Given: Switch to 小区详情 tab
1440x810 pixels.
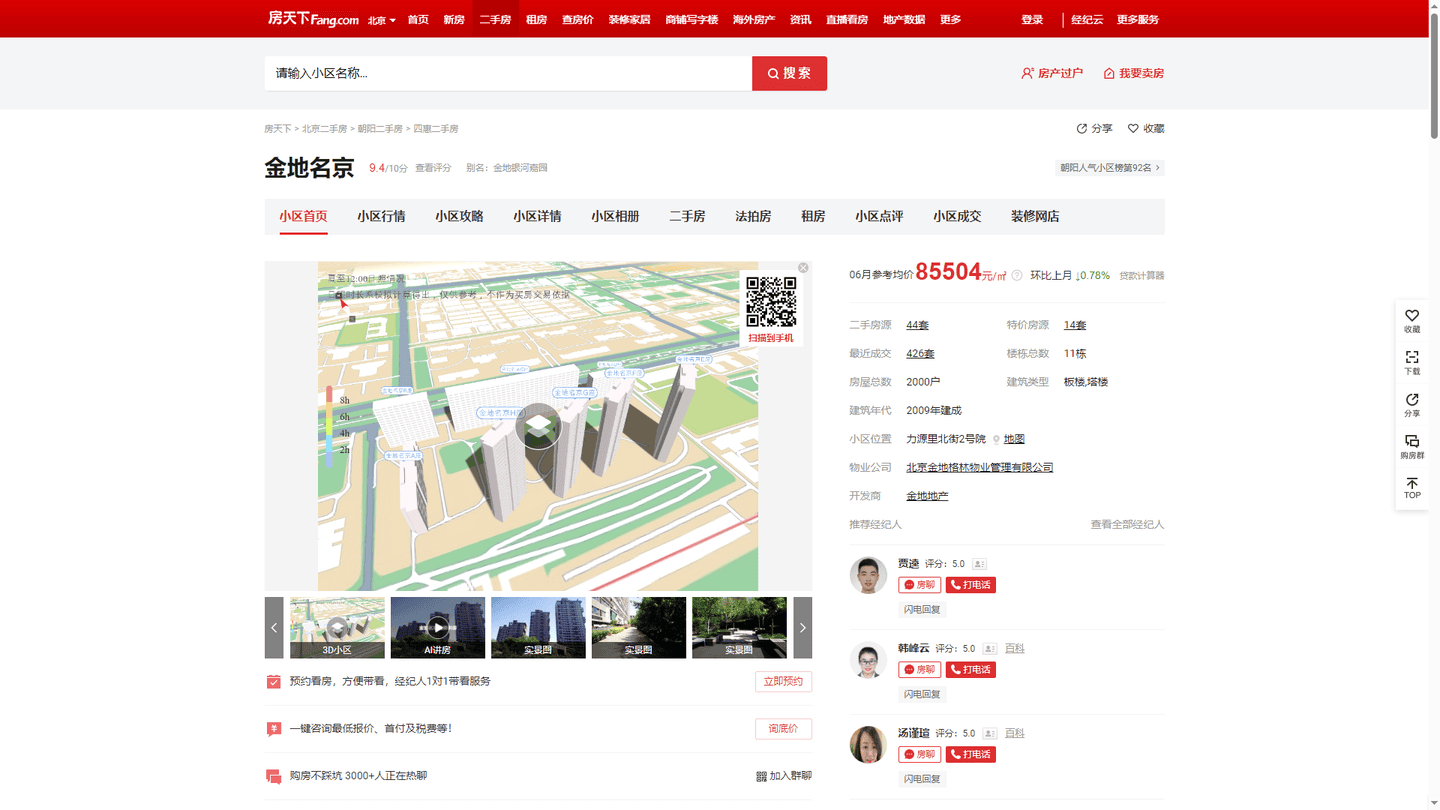Looking at the screenshot, I should point(537,216).
